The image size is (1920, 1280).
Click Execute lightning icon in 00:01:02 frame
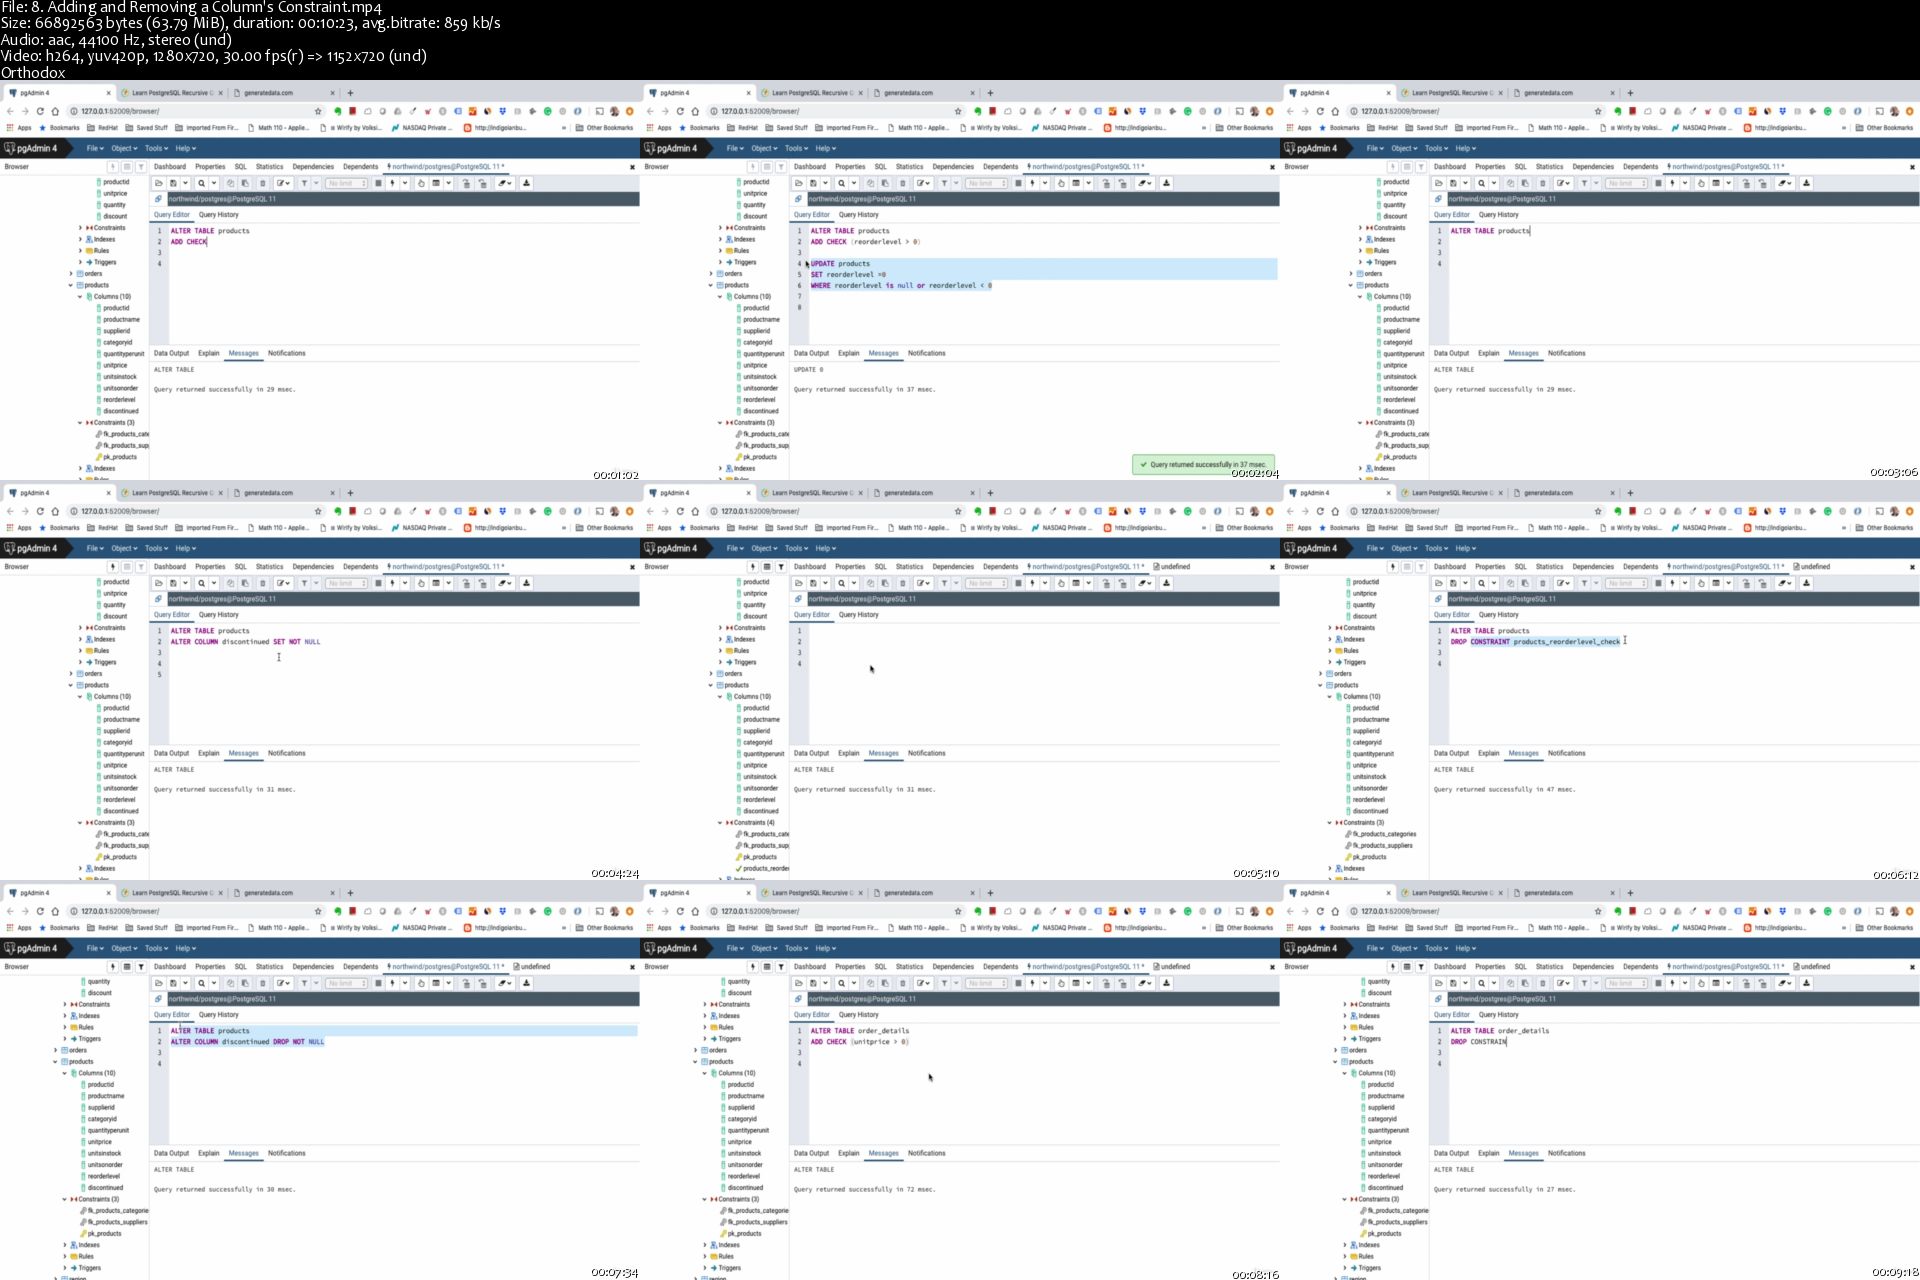tap(392, 183)
